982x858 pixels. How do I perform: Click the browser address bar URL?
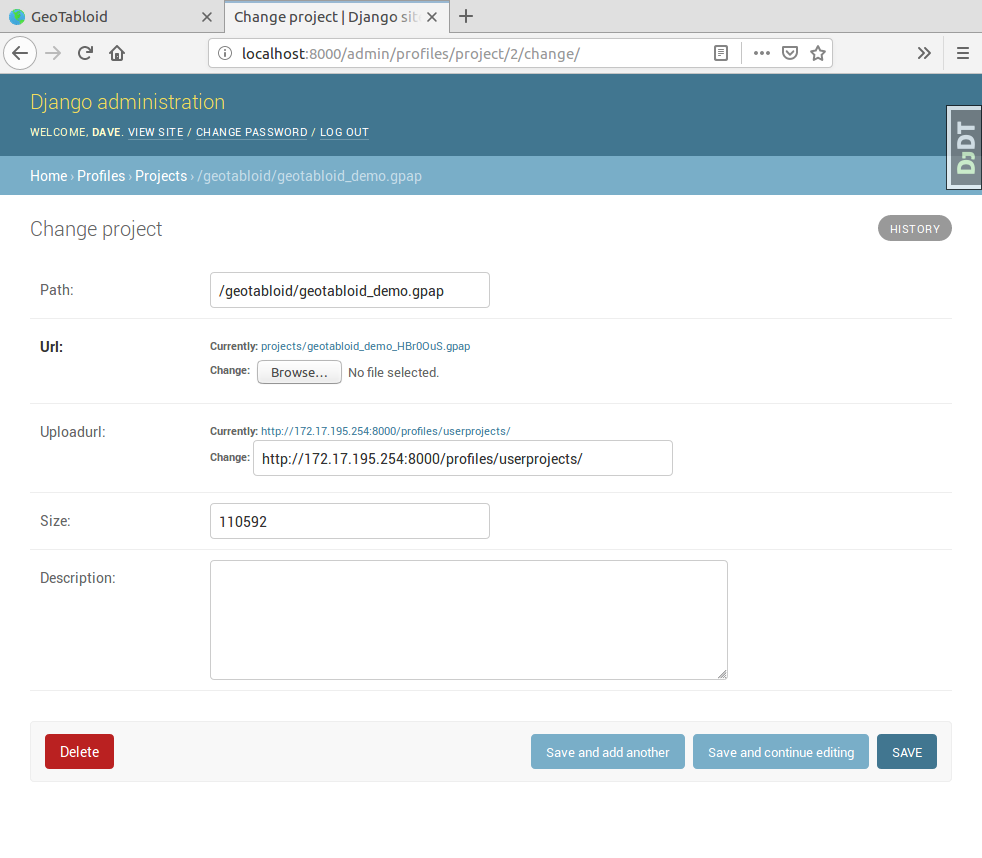[x=411, y=54]
